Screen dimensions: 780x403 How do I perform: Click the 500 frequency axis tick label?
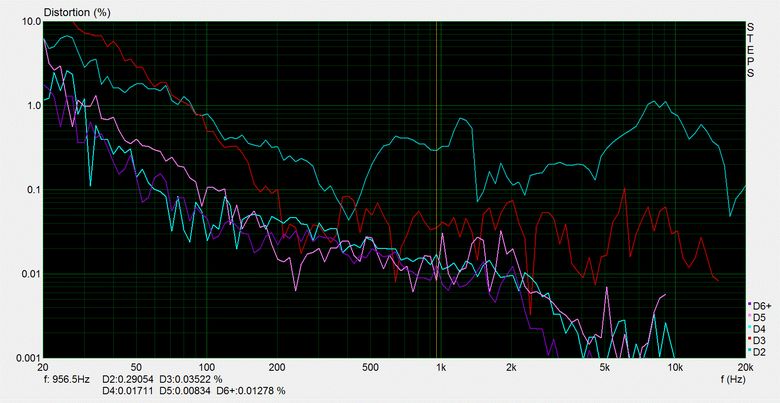[370, 368]
